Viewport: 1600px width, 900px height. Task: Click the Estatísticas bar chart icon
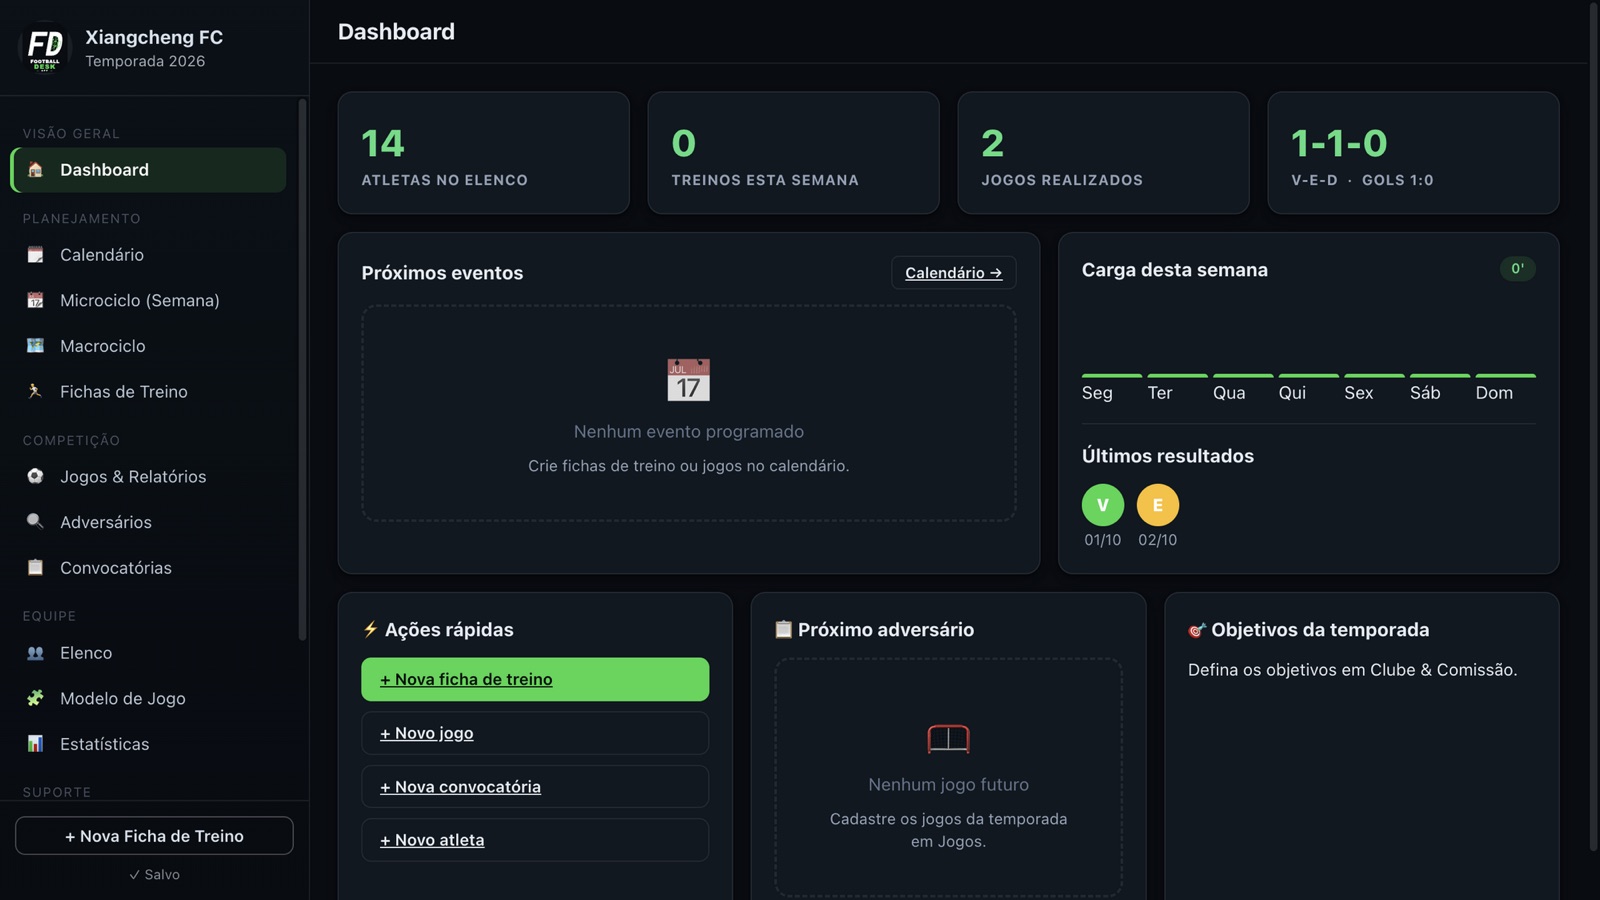[x=35, y=744]
